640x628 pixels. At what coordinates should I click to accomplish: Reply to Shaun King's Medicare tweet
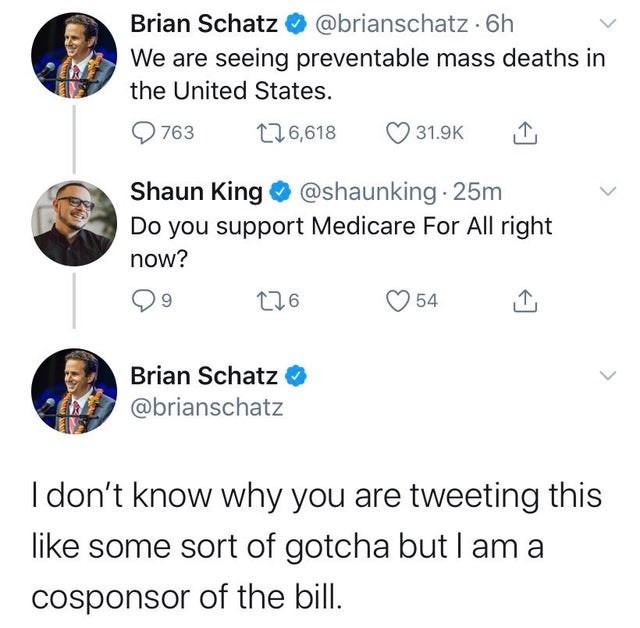coord(144,298)
